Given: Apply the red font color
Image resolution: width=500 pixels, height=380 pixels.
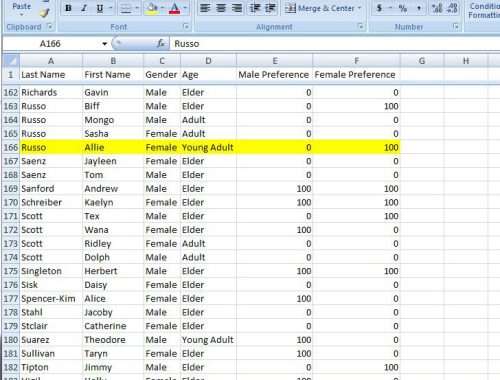Looking at the screenshot, I should (x=174, y=8).
